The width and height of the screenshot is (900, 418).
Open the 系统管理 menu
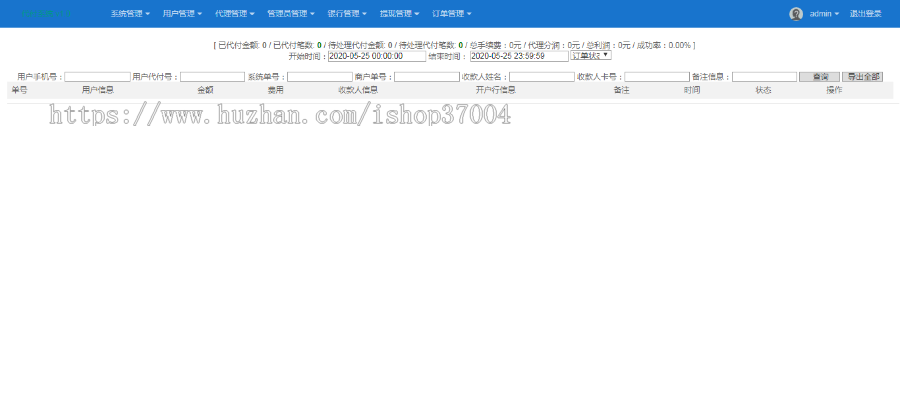pos(130,14)
